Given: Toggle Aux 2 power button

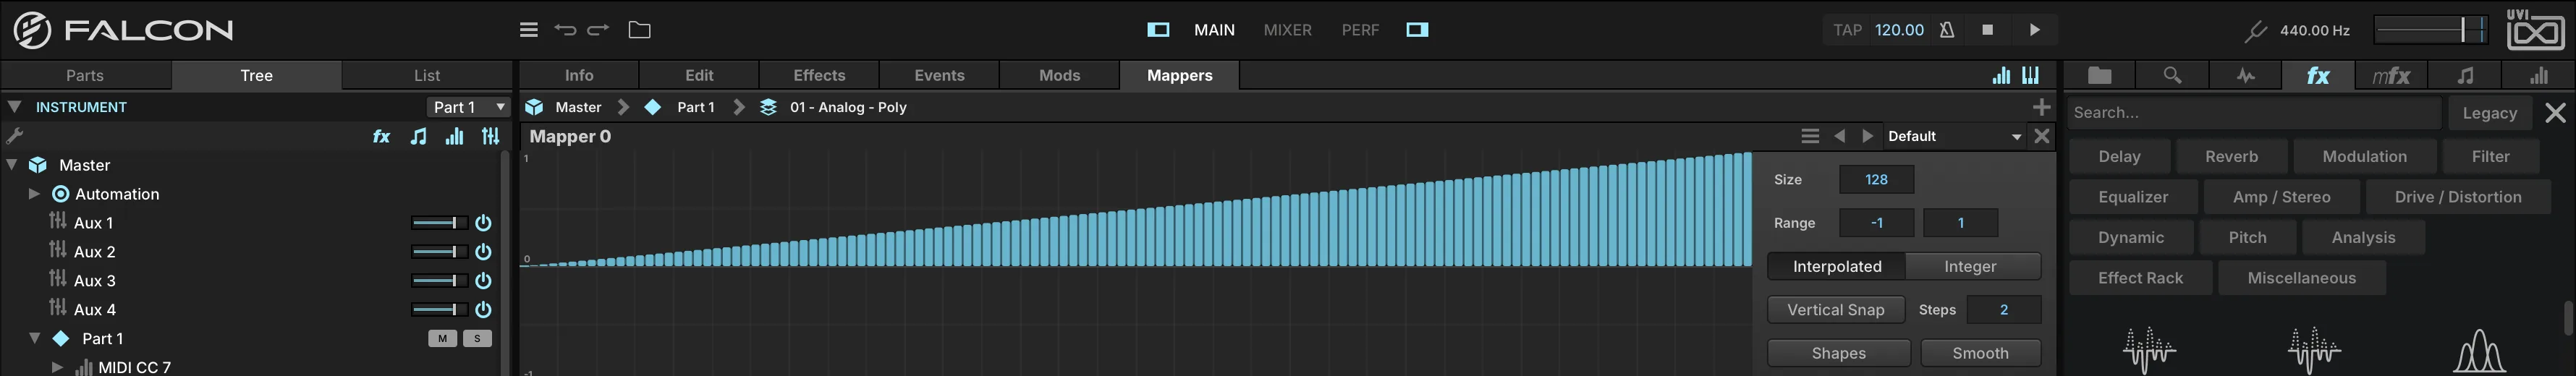Looking at the screenshot, I should (x=483, y=252).
